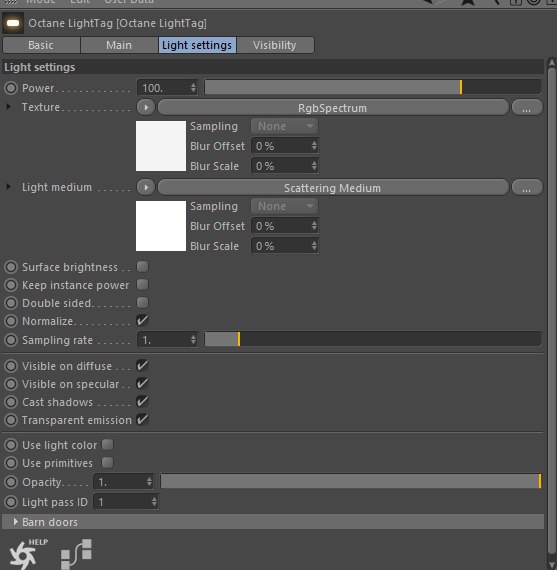557x570 pixels.
Task: Click the Octane LightTag header icon
Action: click(x=13, y=23)
